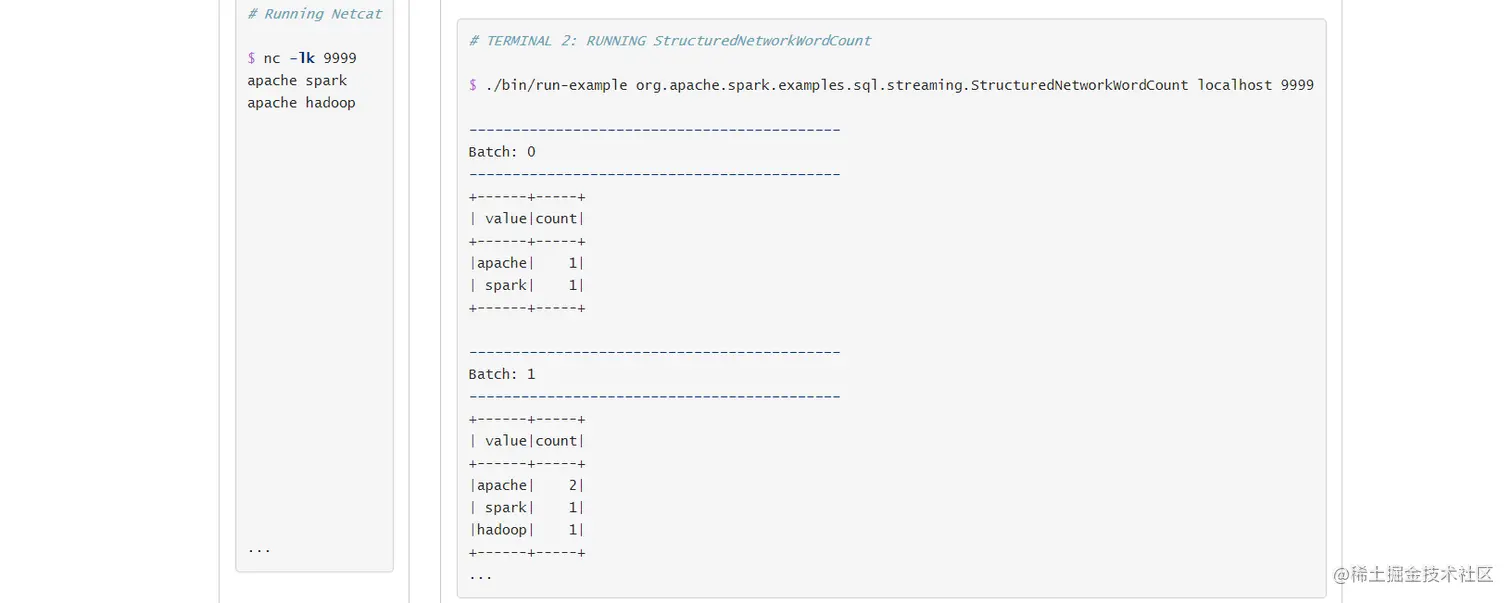The width and height of the screenshot is (1512, 603).
Task: Click the value|count header in Batch 1
Action: pyautogui.click(x=527, y=441)
